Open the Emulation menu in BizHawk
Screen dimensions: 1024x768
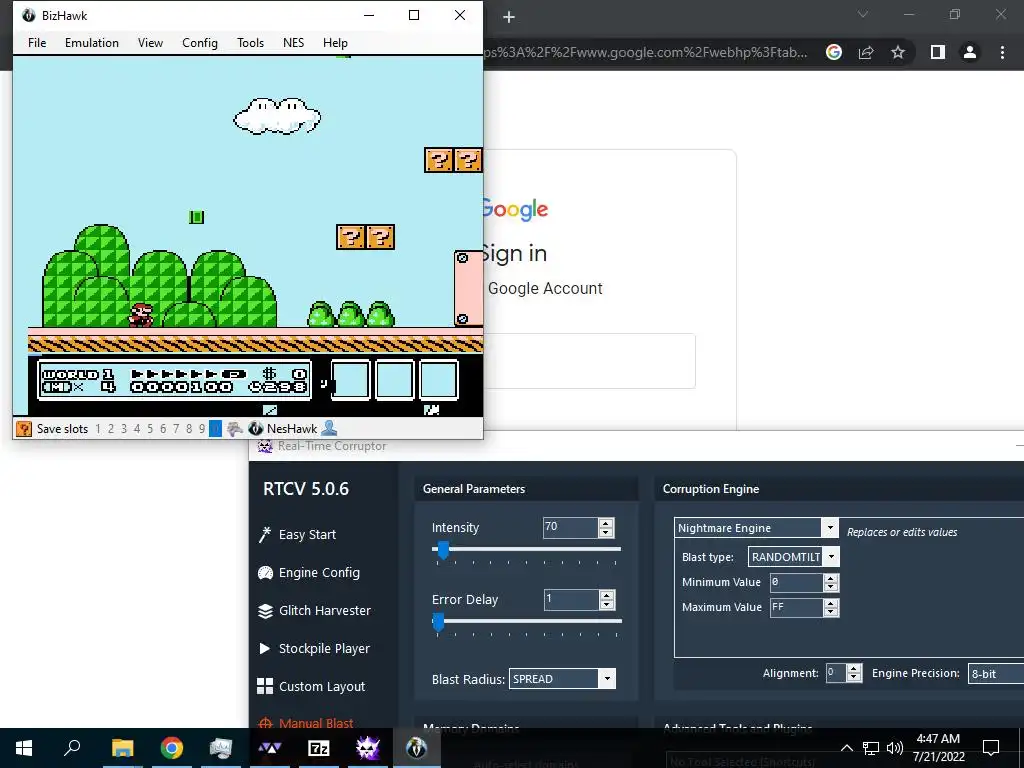point(91,42)
